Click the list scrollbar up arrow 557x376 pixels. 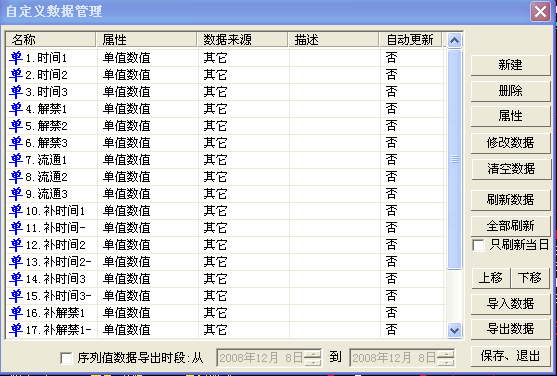pyautogui.click(x=454, y=40)
